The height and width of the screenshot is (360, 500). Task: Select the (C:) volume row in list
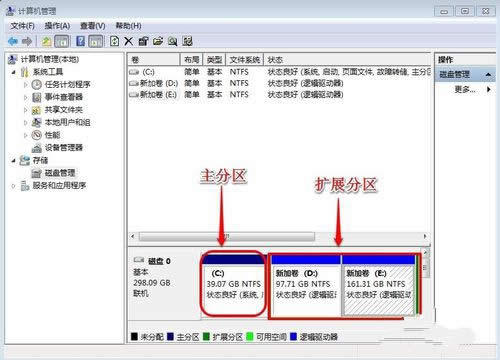tap(279, 72)
